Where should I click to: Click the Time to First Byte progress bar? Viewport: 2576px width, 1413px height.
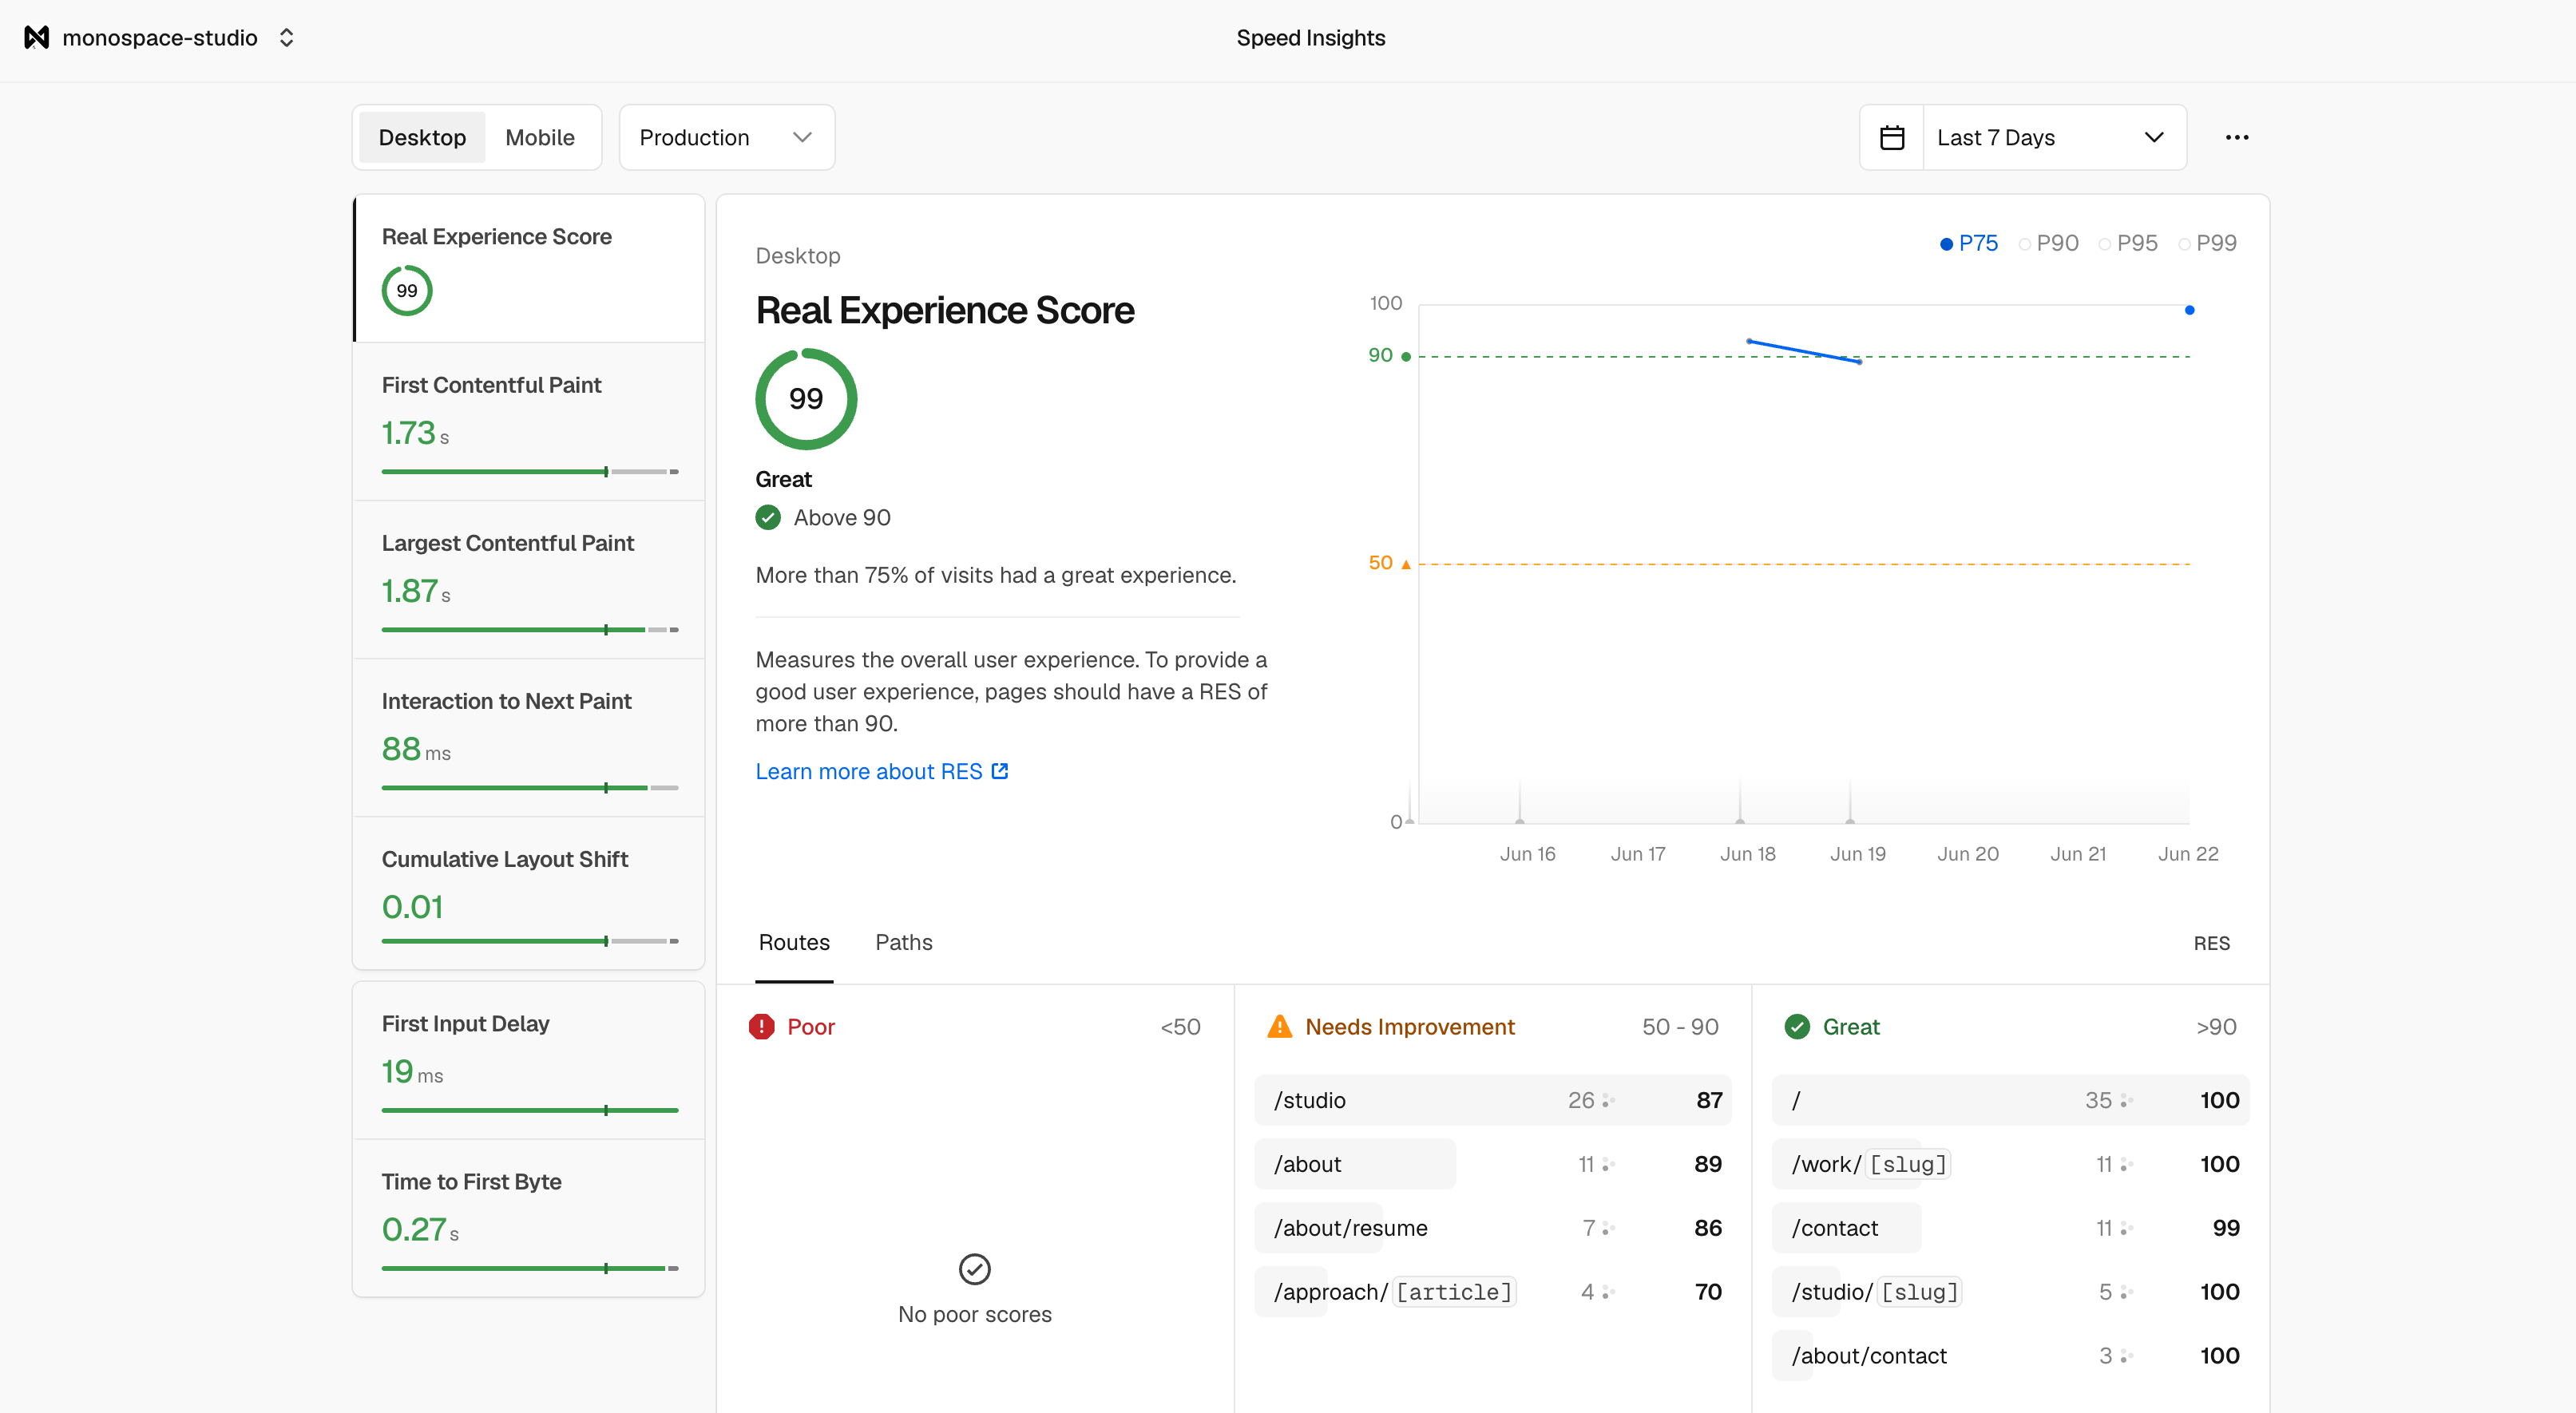coord(530,1268)
